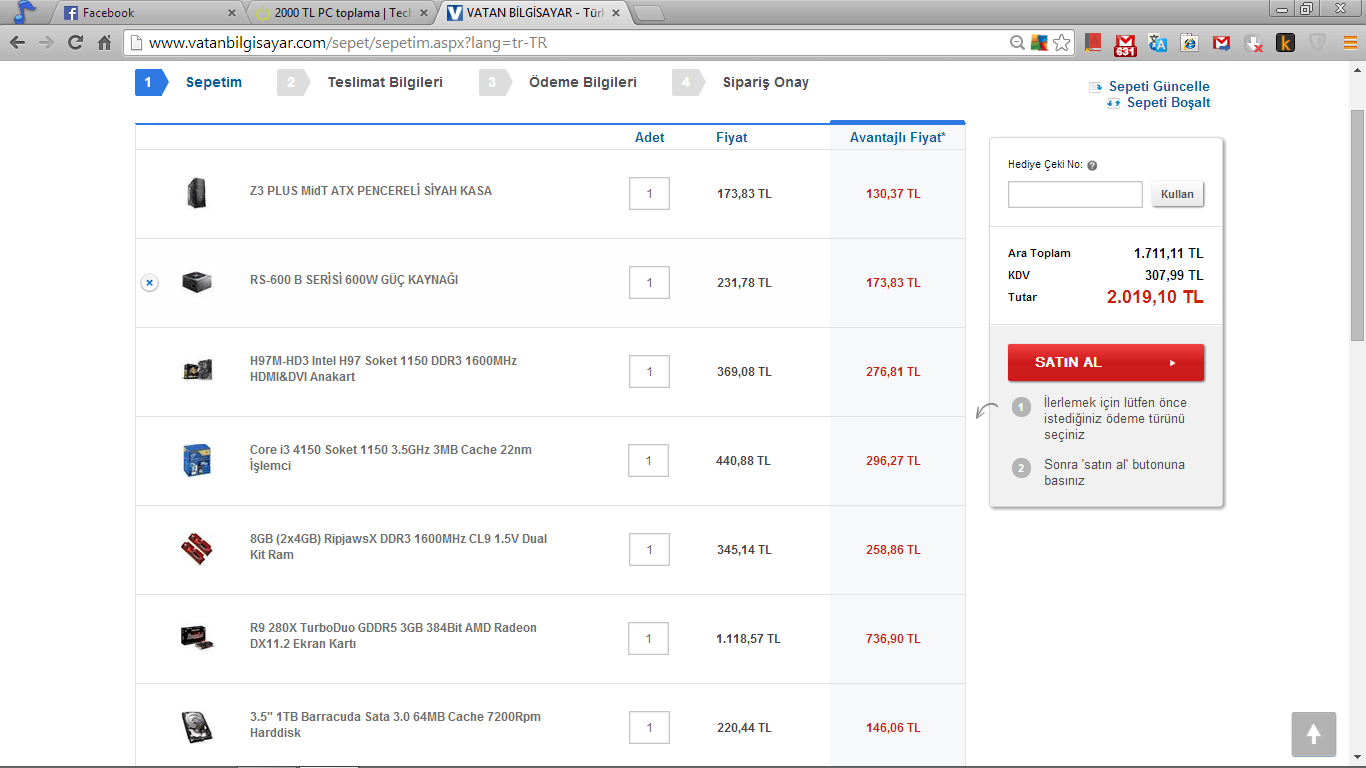The image size is (1366, 768).
Task: Click the quantity field for R9 280X card
Action: [x=649, y=638]
